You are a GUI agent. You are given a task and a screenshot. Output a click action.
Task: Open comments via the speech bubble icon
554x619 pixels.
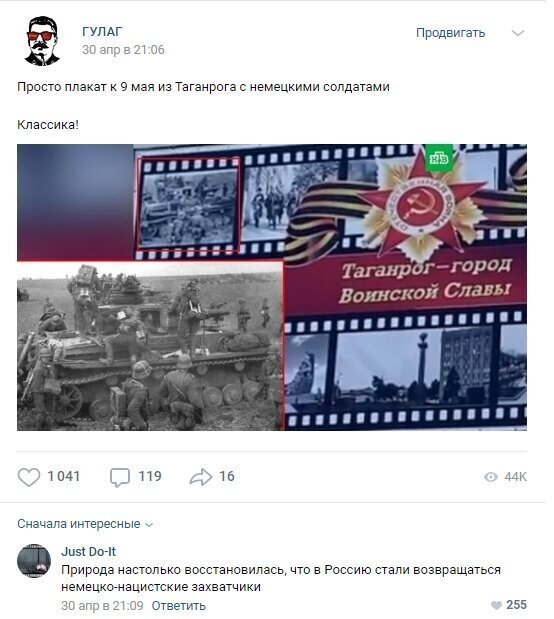[120, 477]
